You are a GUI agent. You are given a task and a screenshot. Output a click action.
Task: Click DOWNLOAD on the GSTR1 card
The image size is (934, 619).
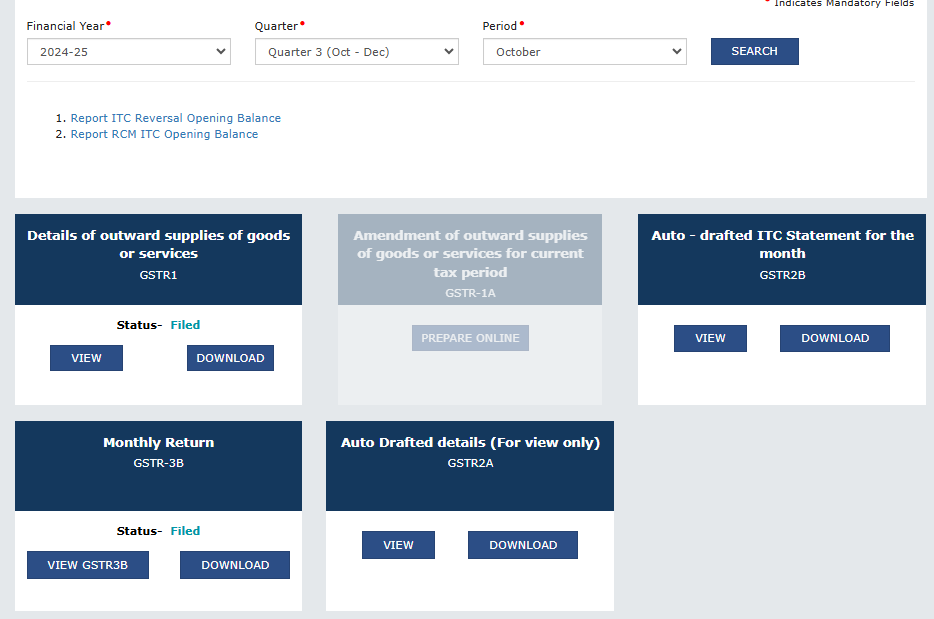click(231, 358)
